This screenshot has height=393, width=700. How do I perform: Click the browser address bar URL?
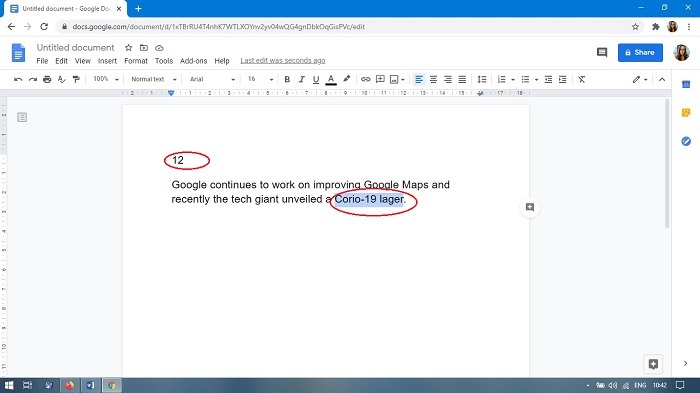(219, 27)
